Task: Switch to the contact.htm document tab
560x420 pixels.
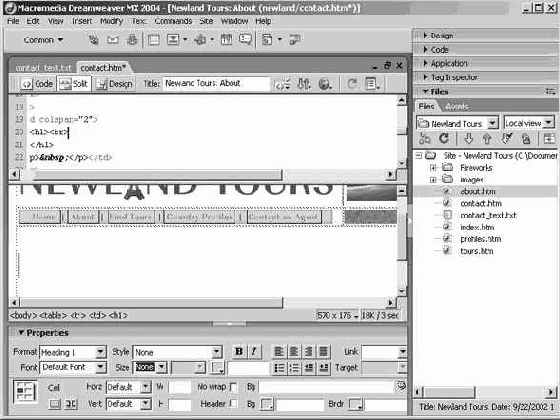Action: pos(103,68)
